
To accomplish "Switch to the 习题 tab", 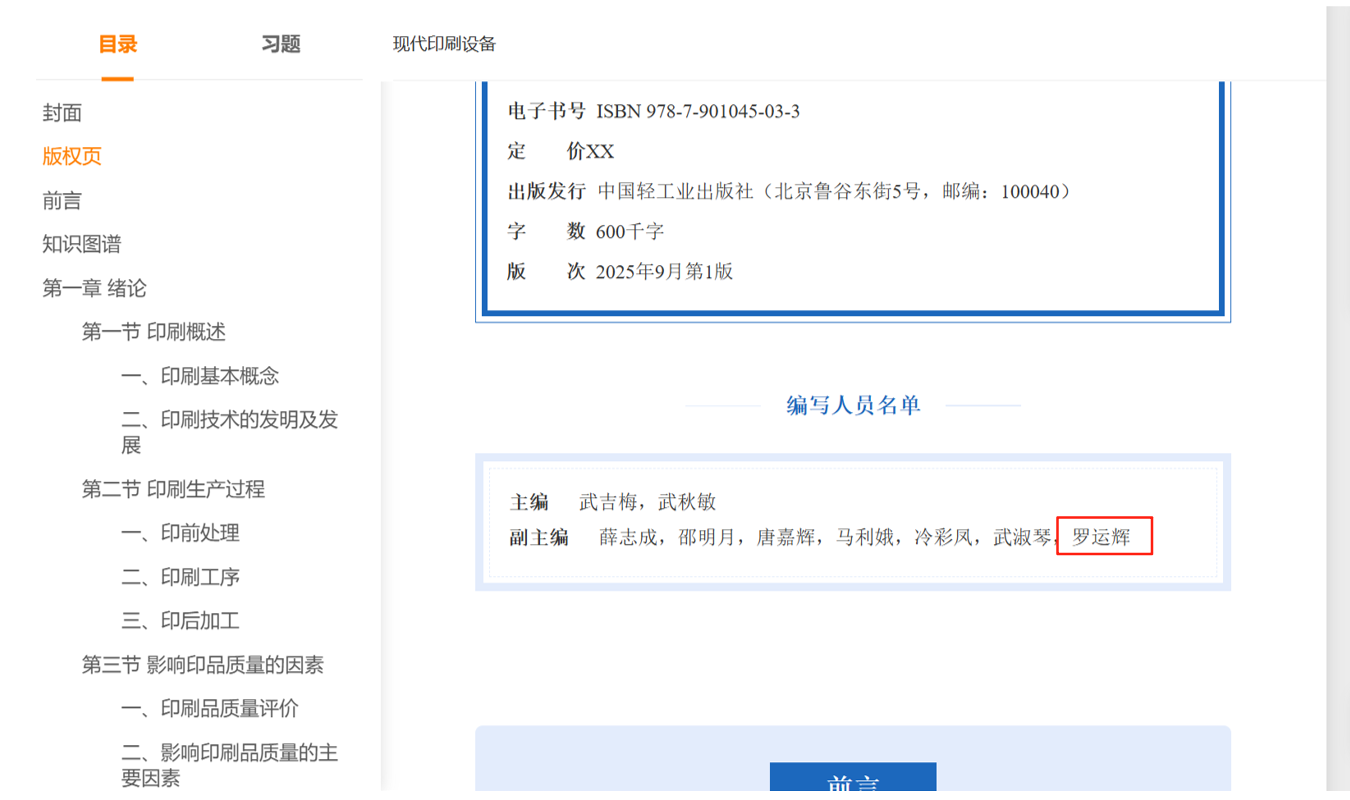I will click(x=281, y=44).
